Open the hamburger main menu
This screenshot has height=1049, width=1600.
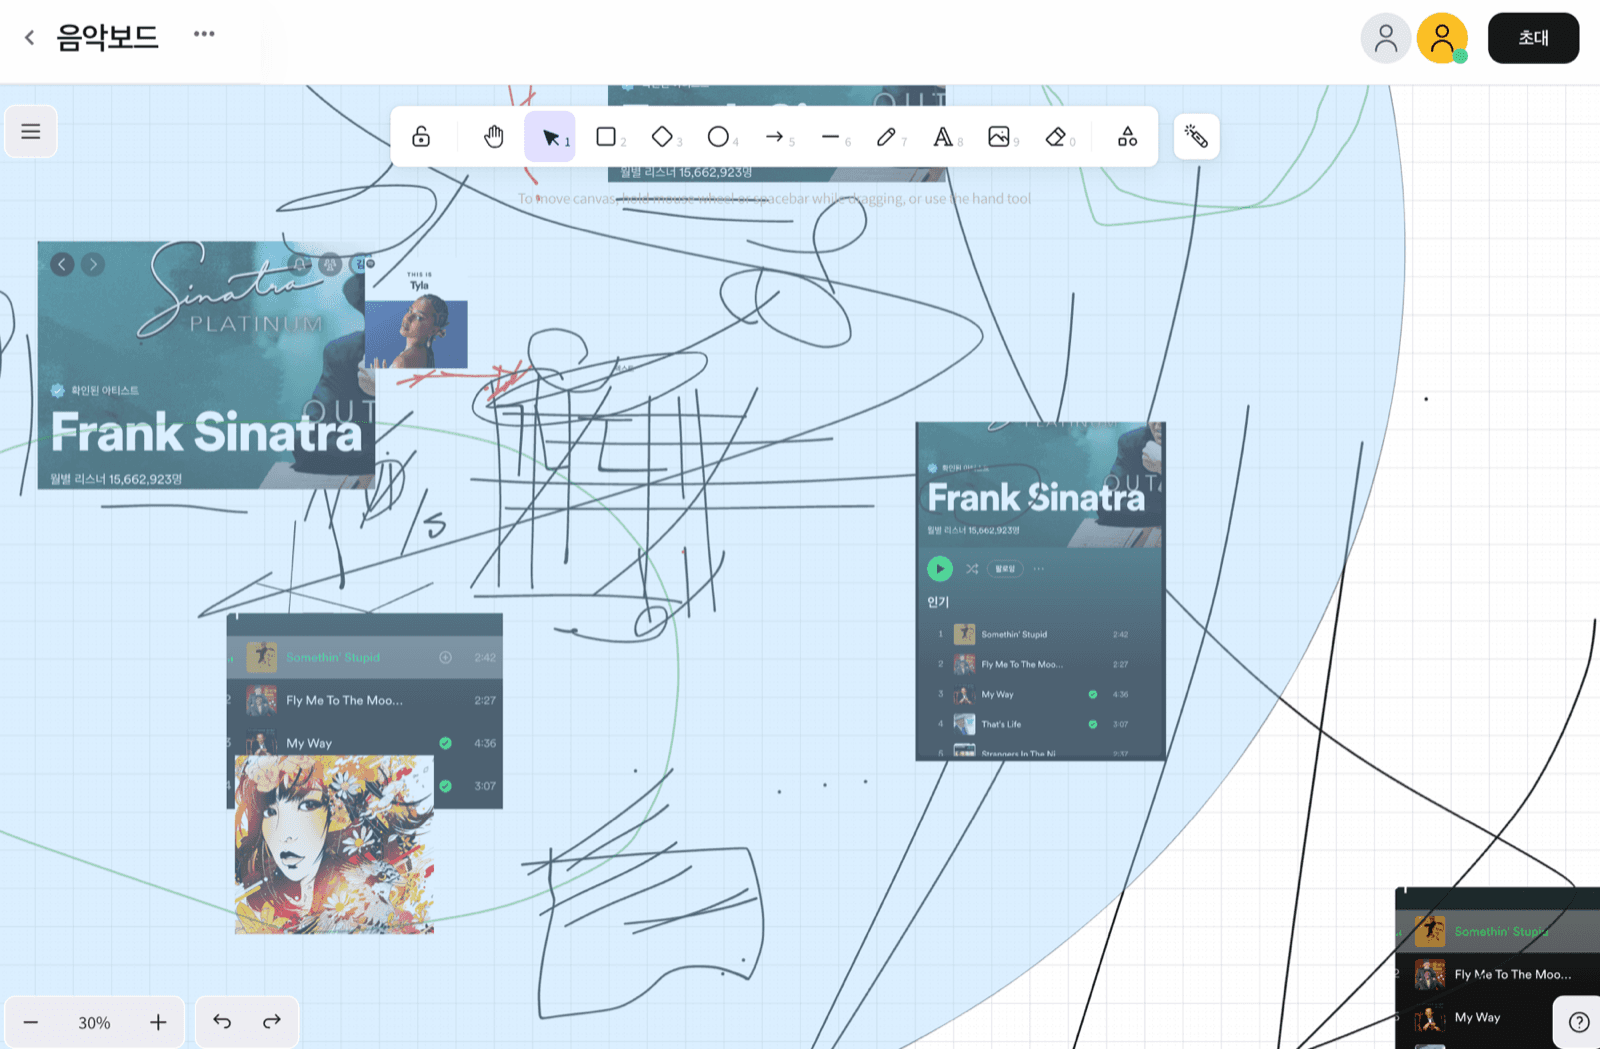point(31,131)
